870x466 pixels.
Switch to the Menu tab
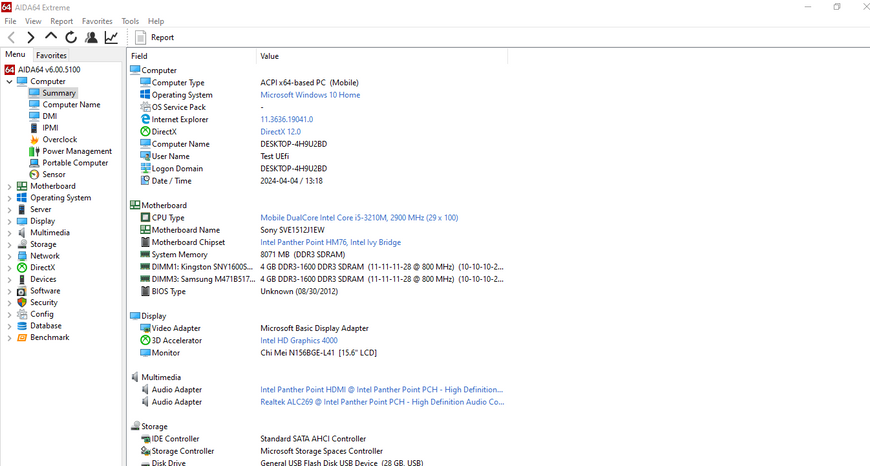point(15,54)
